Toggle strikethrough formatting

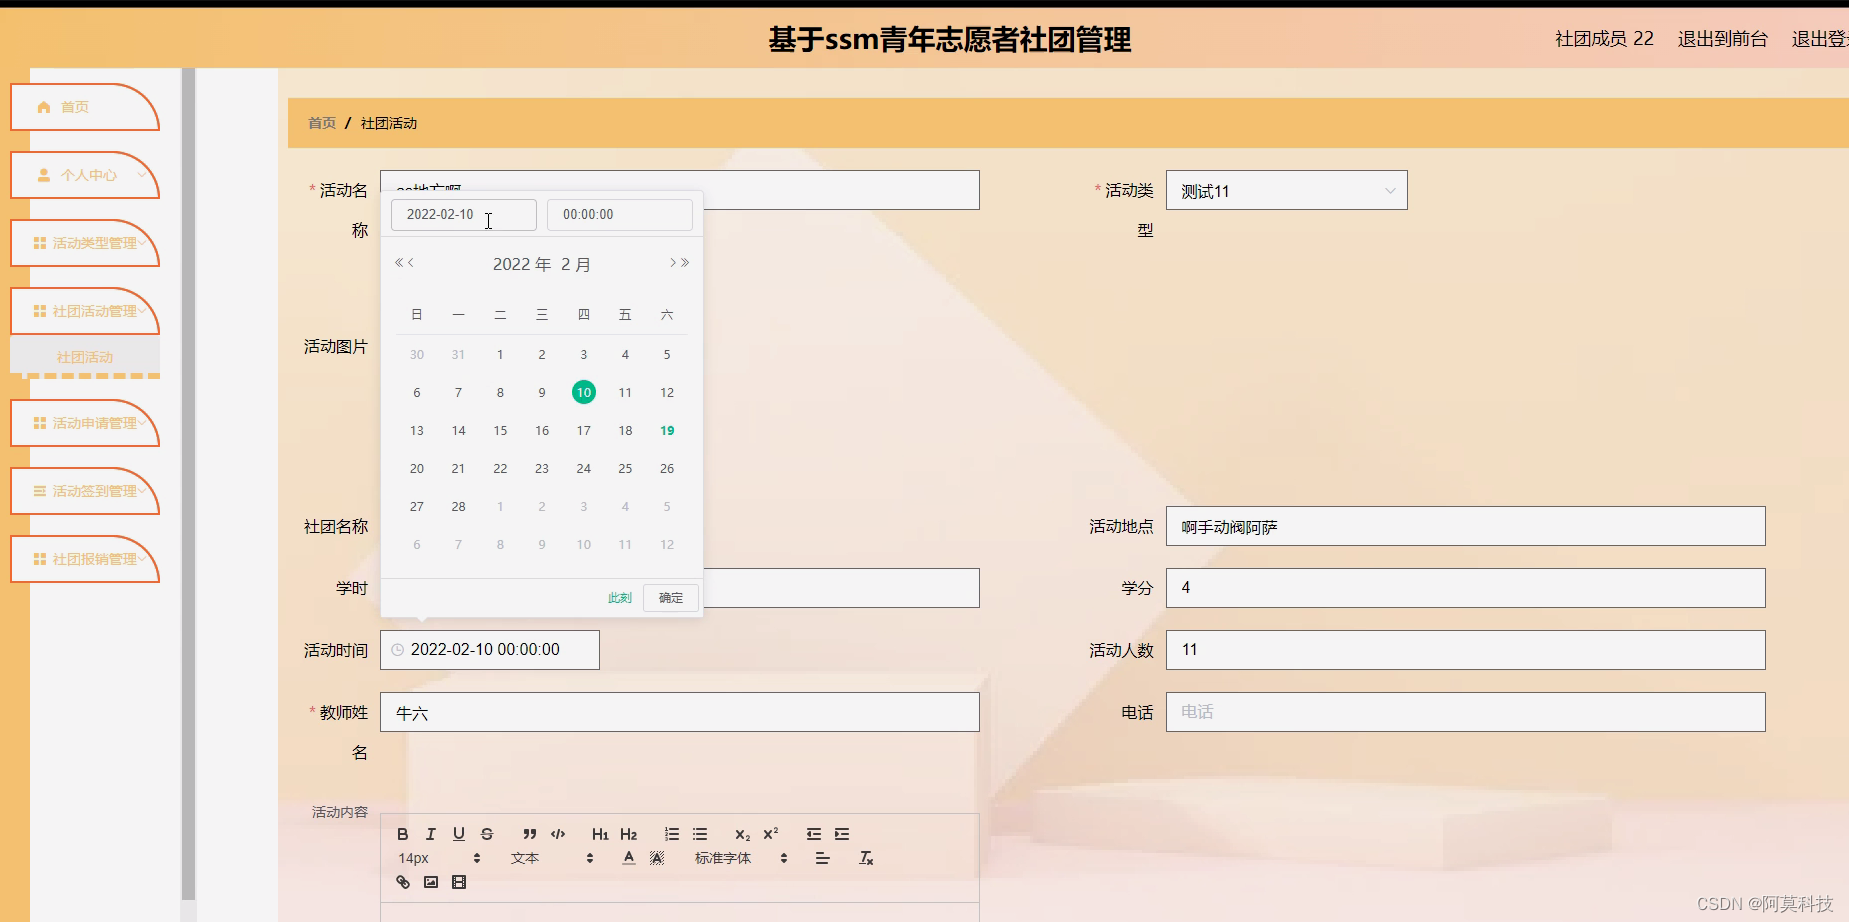(486, 834)
